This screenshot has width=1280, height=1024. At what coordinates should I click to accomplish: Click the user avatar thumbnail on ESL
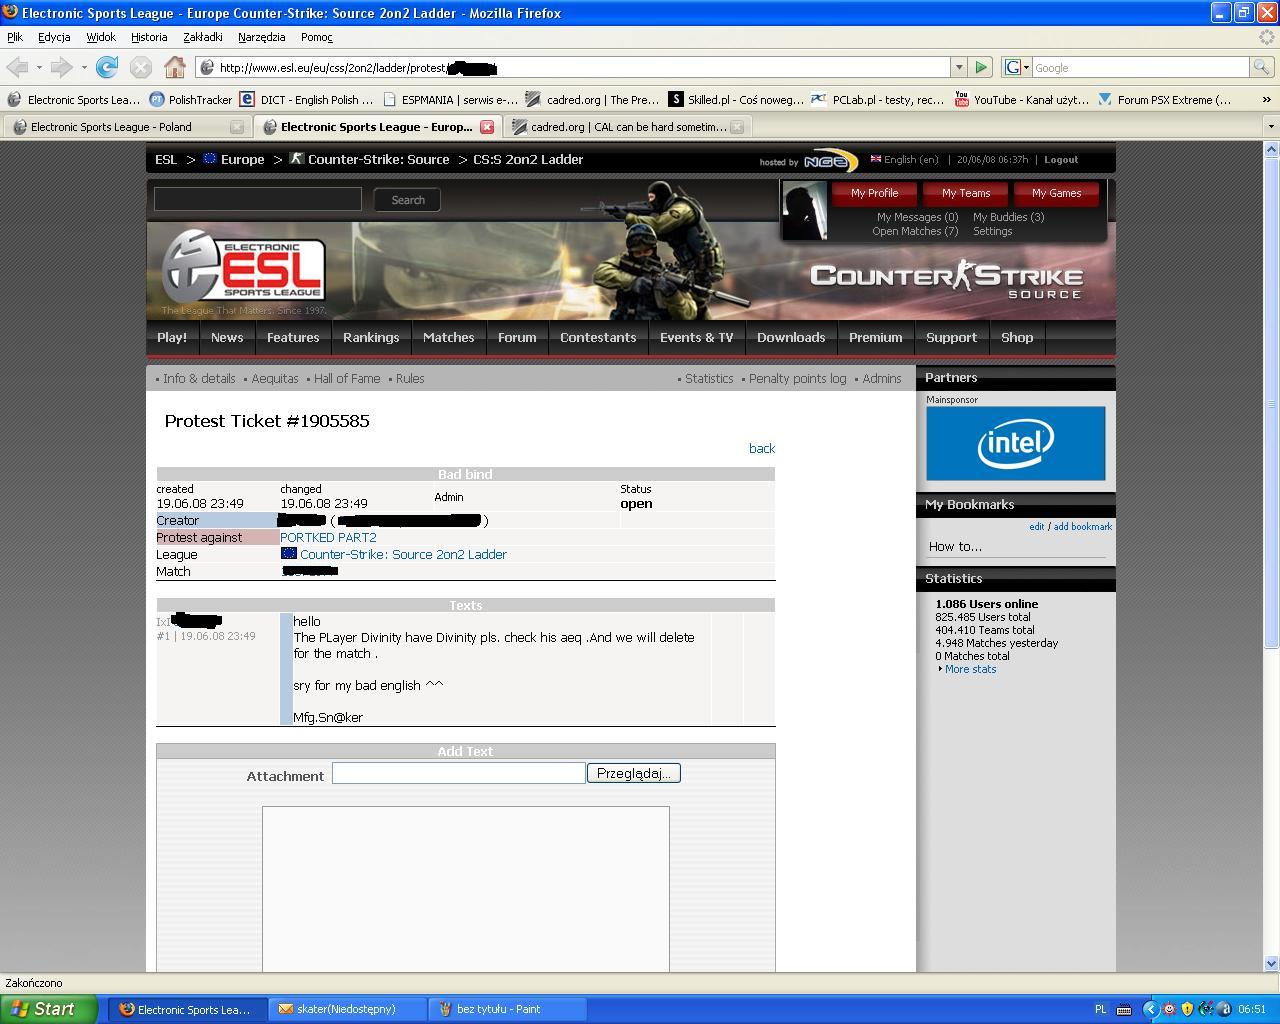tap(804, 211)
